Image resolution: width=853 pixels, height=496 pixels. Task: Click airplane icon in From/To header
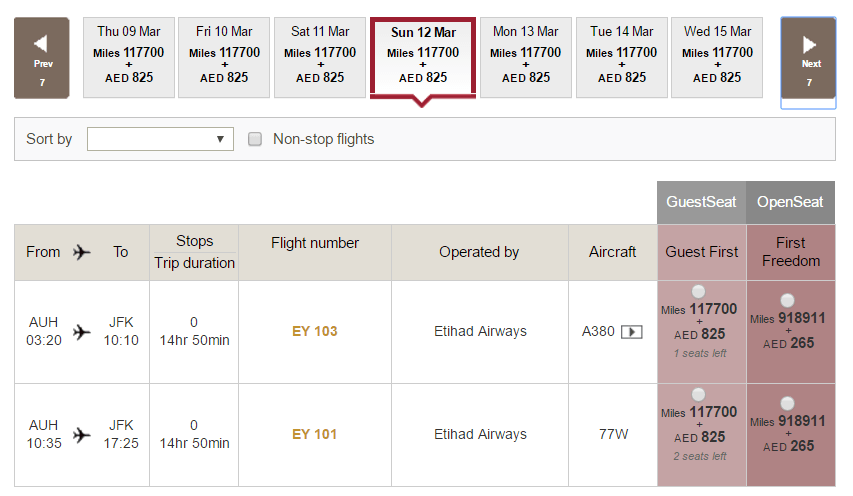[82, 252]
